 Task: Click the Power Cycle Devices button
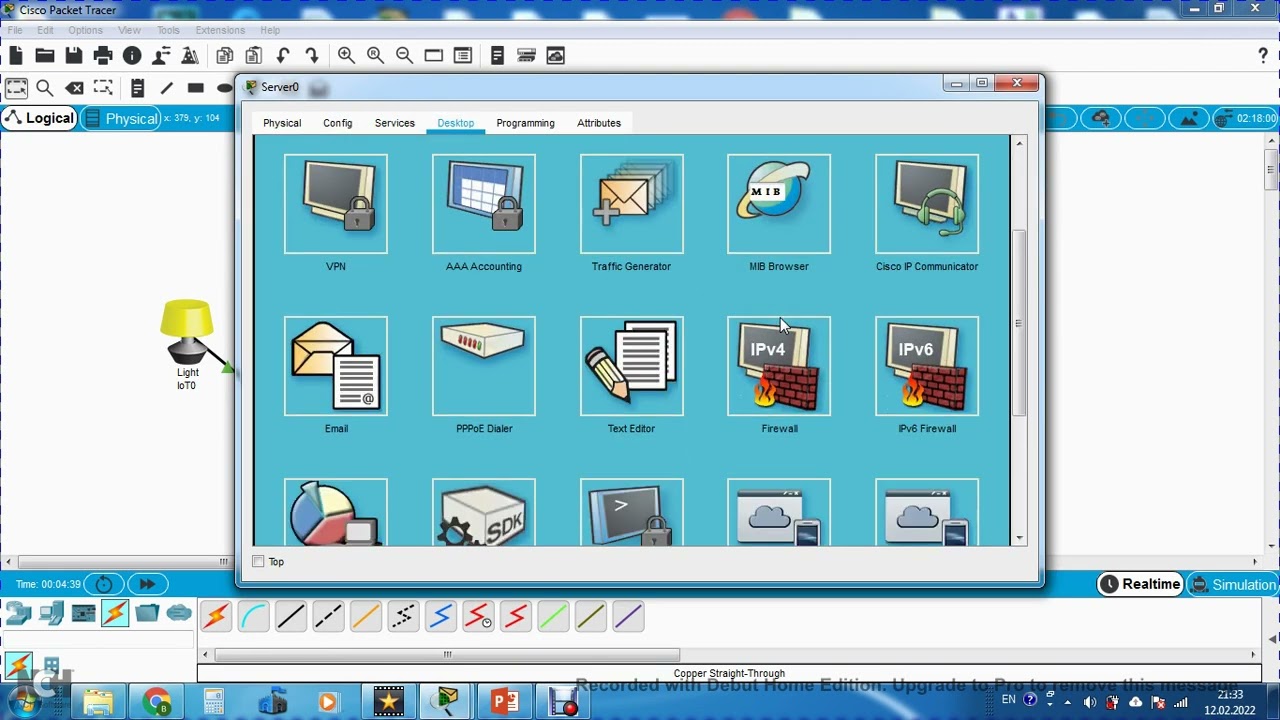pos(104,584)
